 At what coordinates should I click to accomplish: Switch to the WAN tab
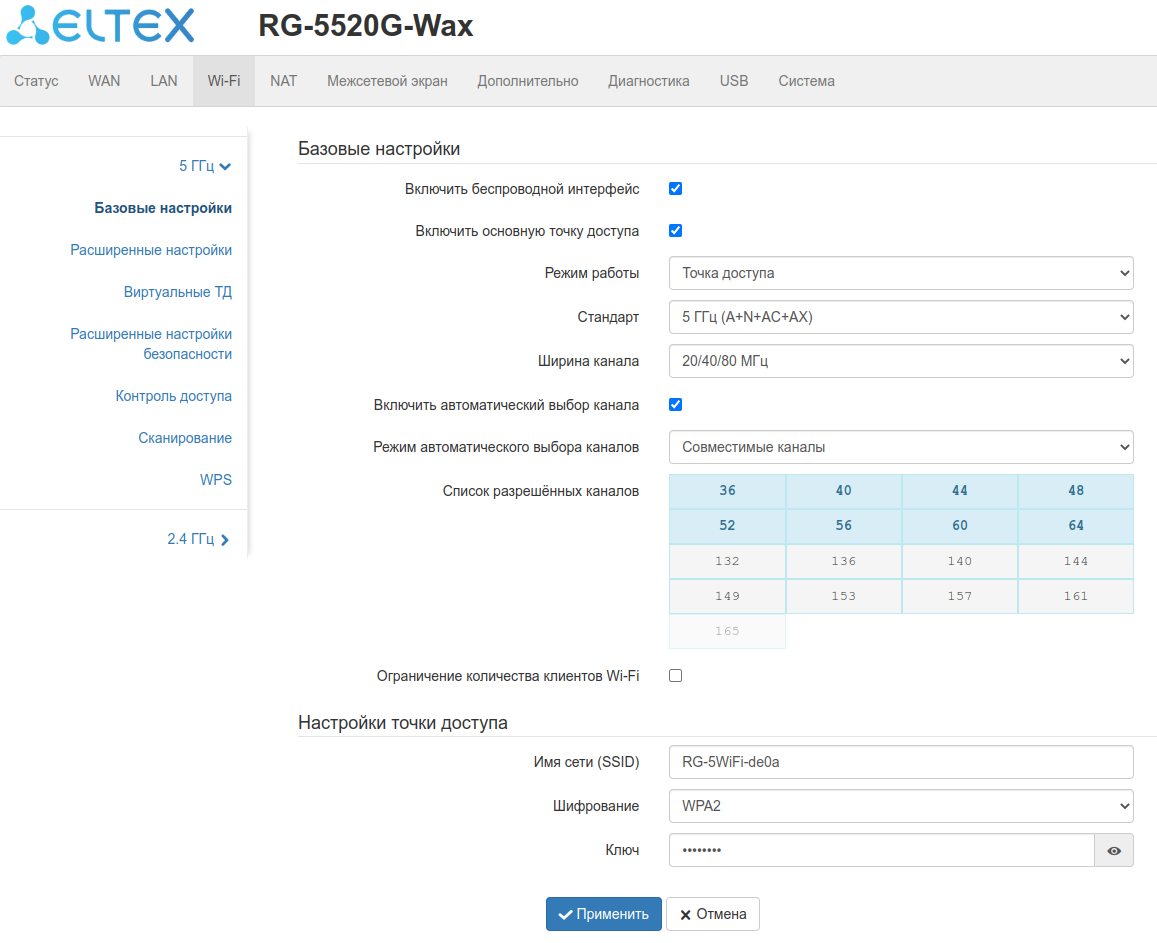tap(104, 81)
